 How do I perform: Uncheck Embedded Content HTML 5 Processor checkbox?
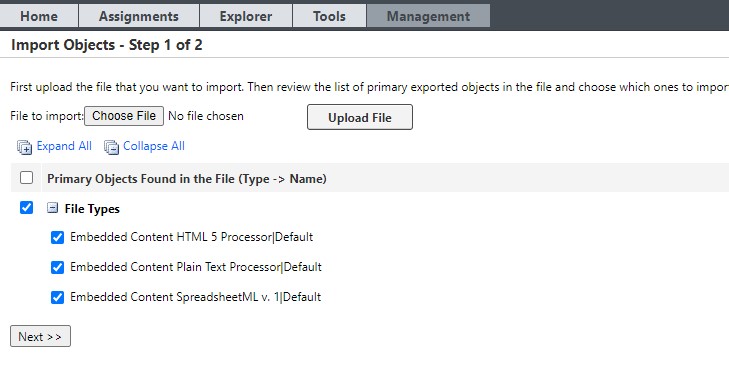coord(57,238)
